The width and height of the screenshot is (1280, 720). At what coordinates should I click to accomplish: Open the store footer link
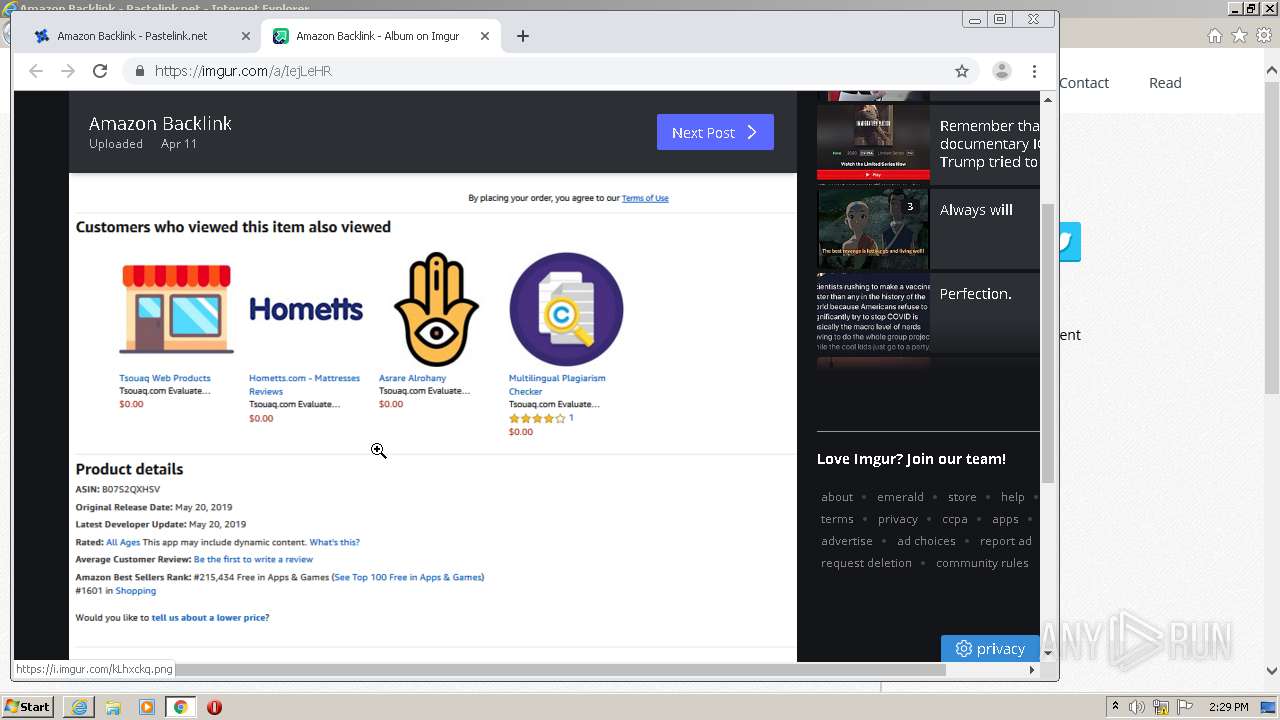(962, 497)
